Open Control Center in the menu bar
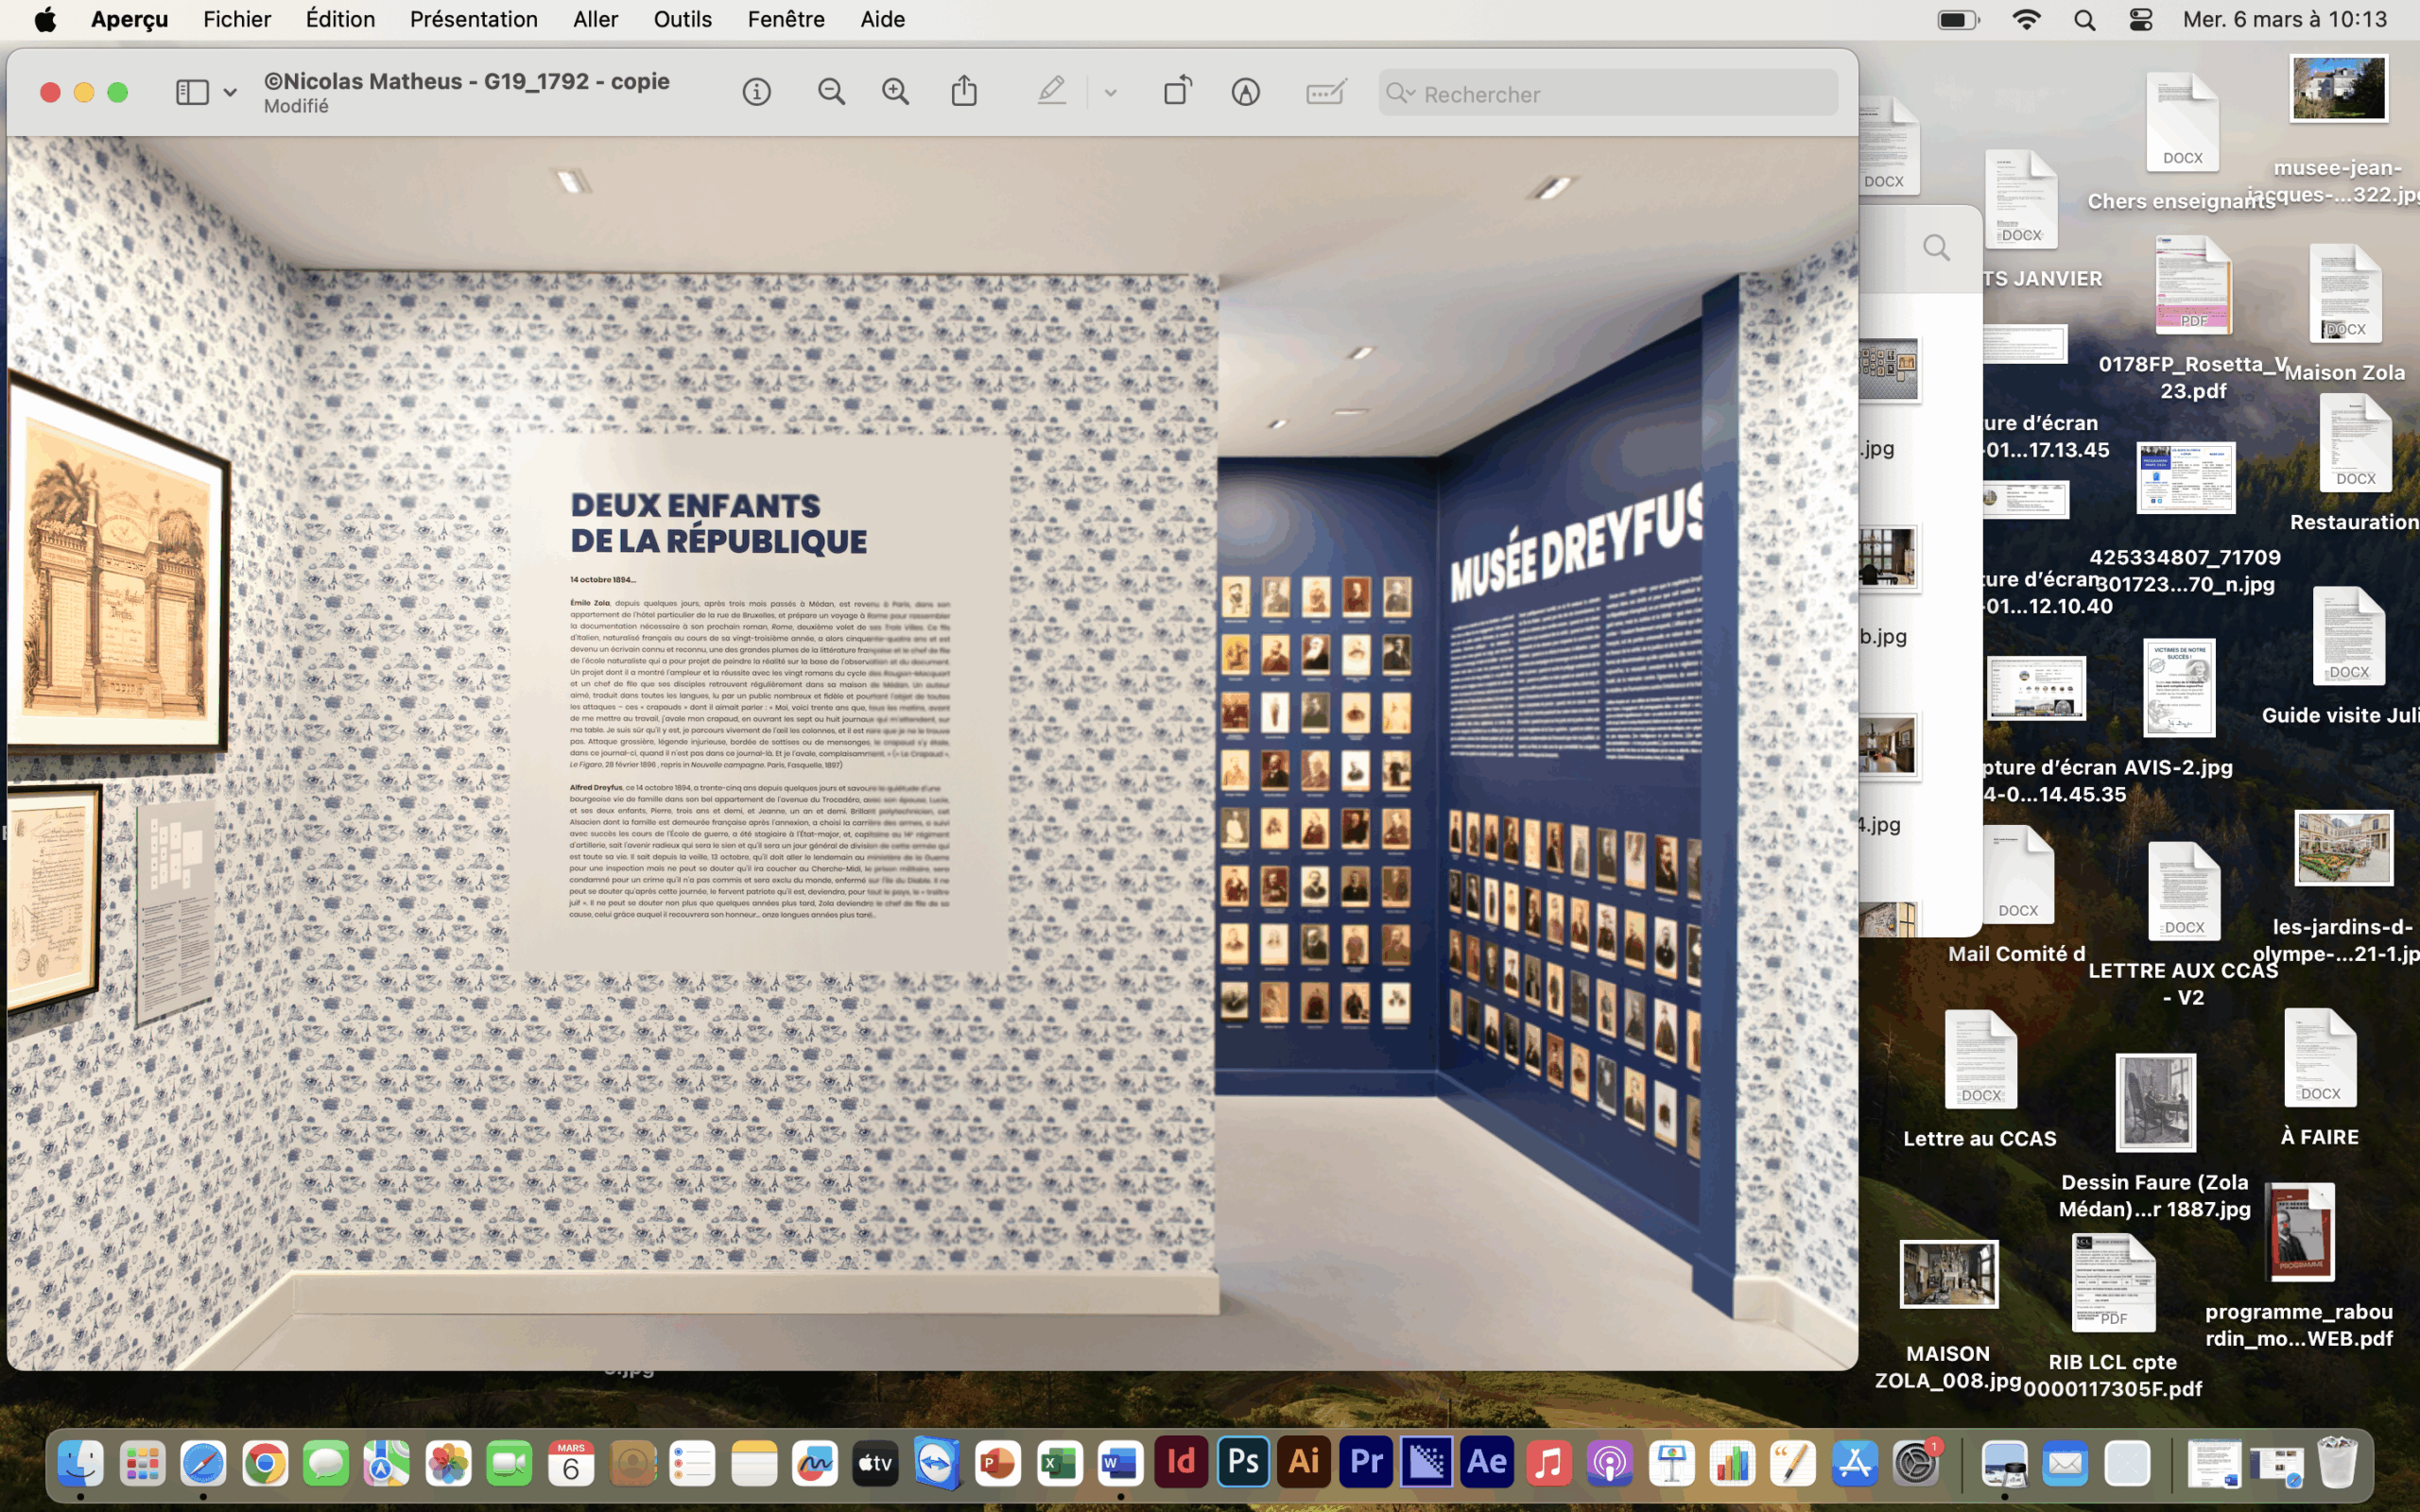The image size is (2420, 1512). tap(2140, 20)
